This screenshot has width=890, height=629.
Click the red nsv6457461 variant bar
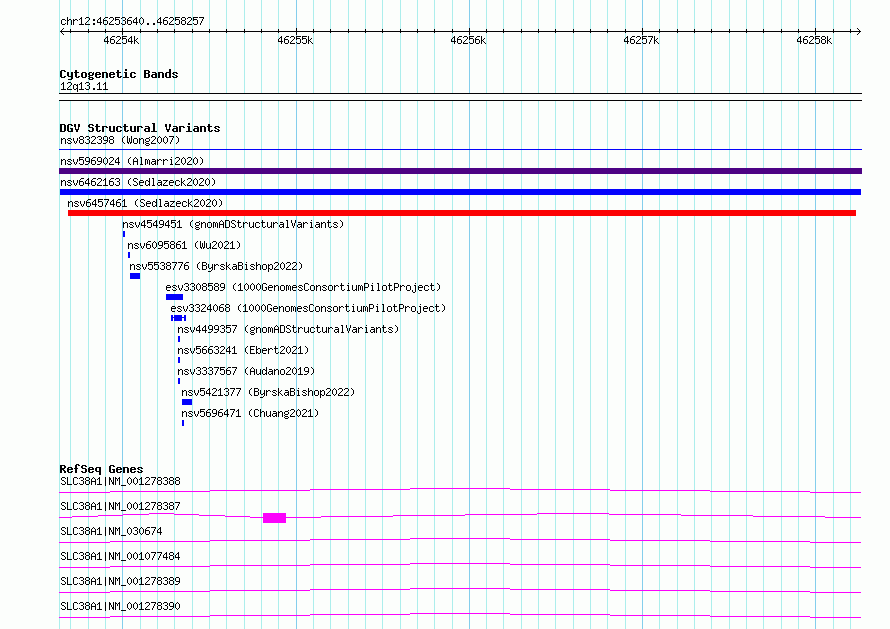click(x=462, y=213)
